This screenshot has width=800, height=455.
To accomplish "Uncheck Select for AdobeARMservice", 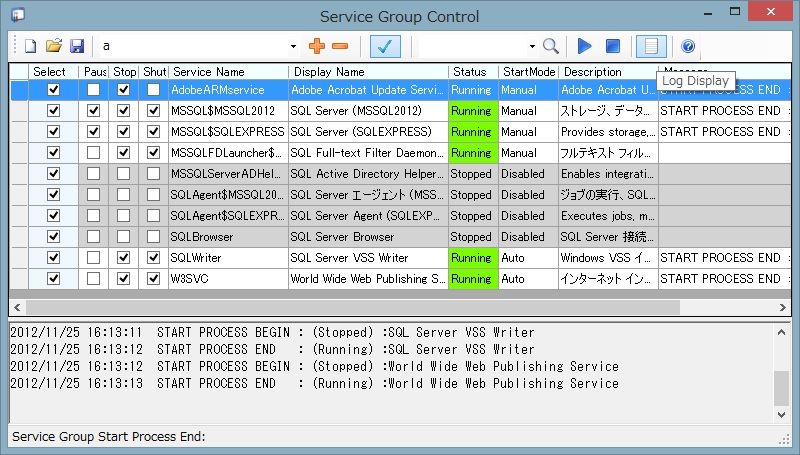I will pos(54,90).
